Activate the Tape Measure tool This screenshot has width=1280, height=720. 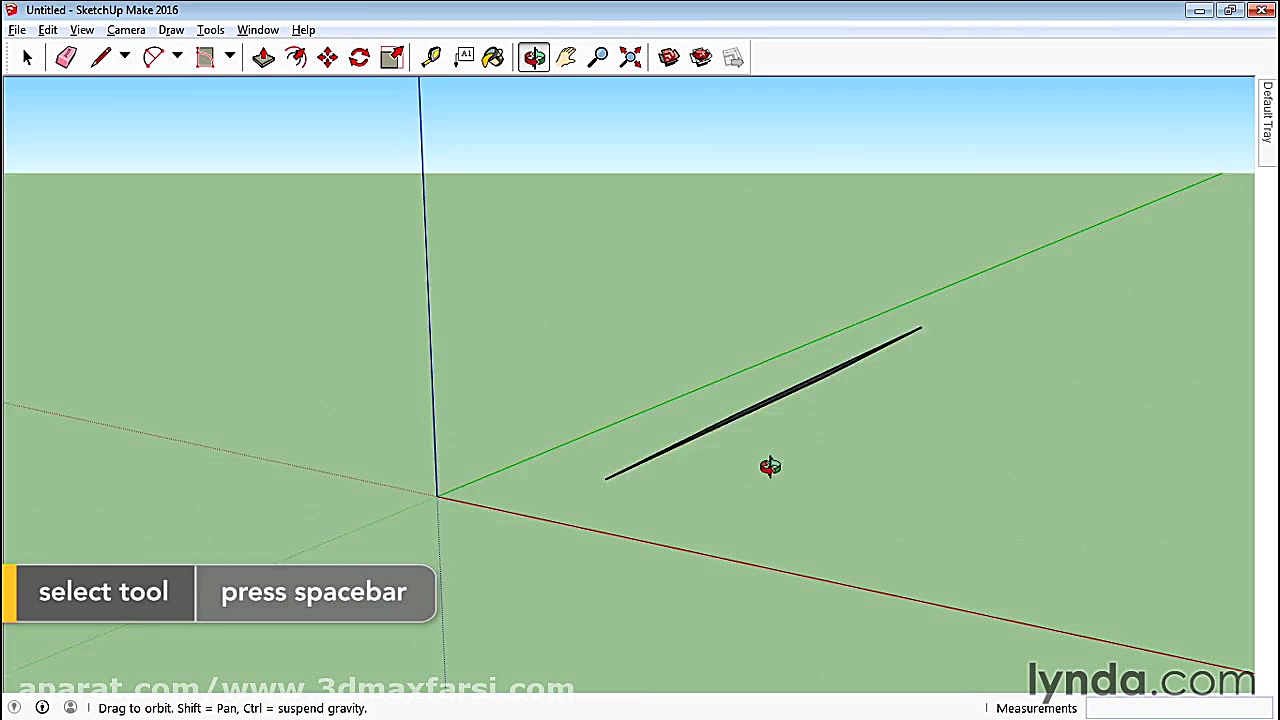click(431, 58)
